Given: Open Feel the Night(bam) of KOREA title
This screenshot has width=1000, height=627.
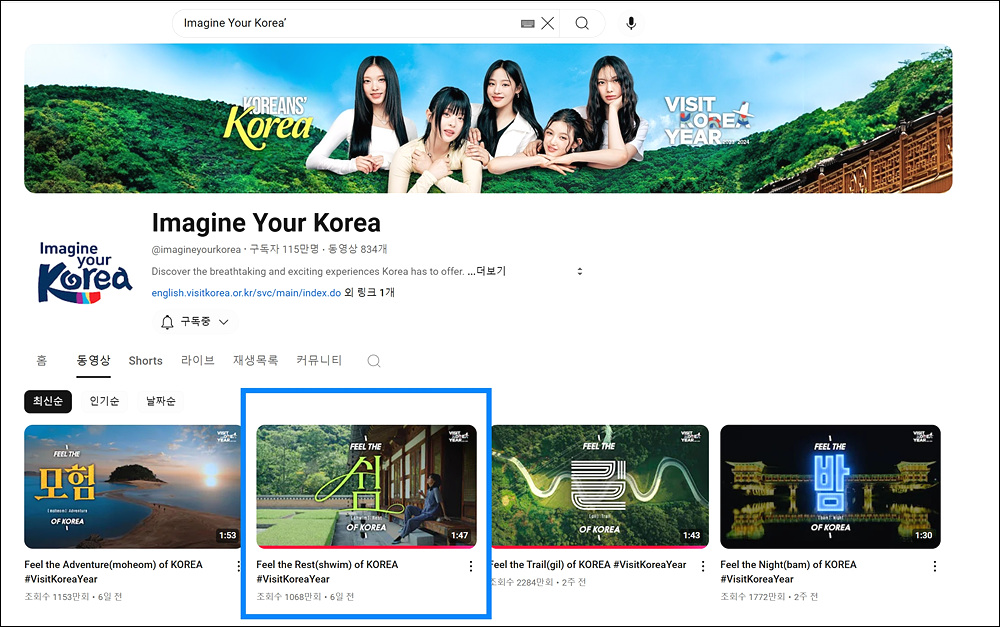Looking at the screenshot, I should tap(788, 572).
